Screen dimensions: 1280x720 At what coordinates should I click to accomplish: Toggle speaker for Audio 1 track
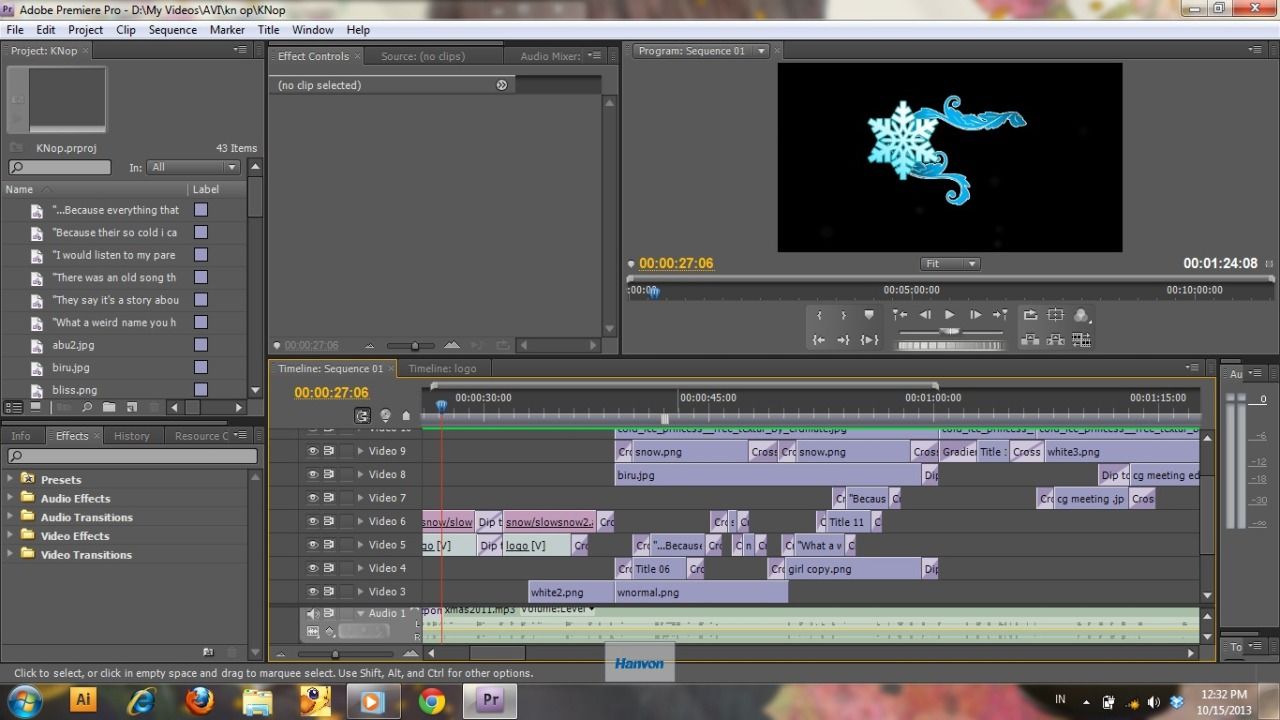point(312,613)
